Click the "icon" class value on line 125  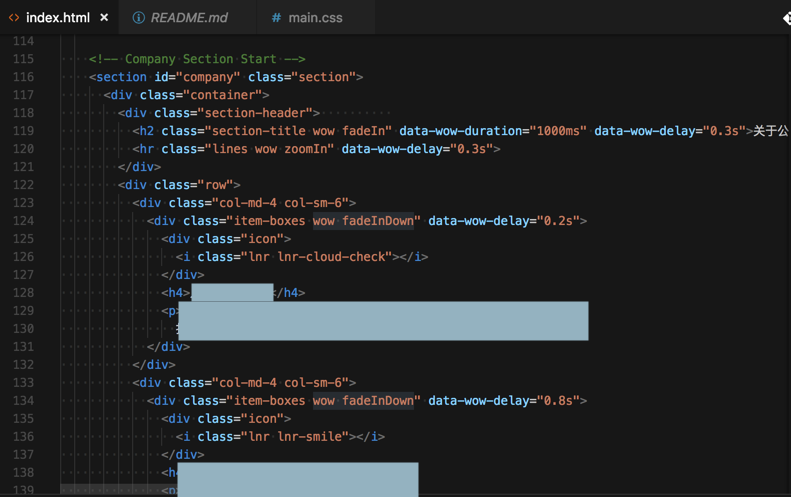[x=262, y=239]
